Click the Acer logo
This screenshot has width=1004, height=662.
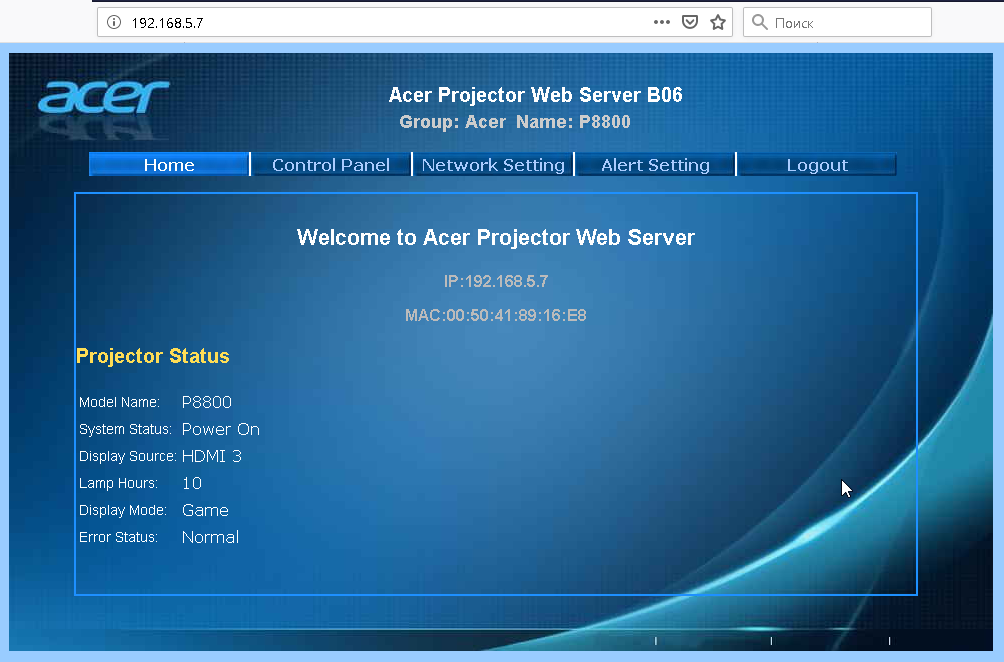[x=104, y=97]
